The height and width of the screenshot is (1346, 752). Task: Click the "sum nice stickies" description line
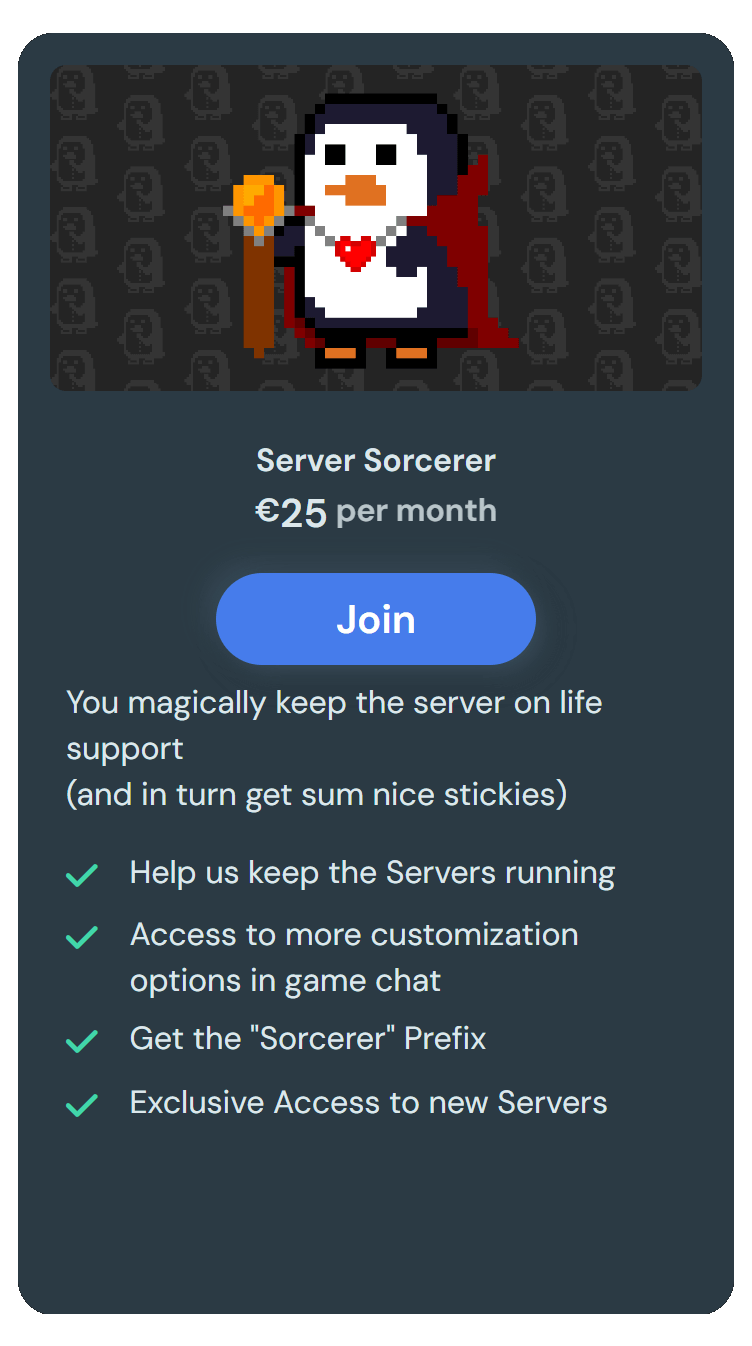point(317,794)
